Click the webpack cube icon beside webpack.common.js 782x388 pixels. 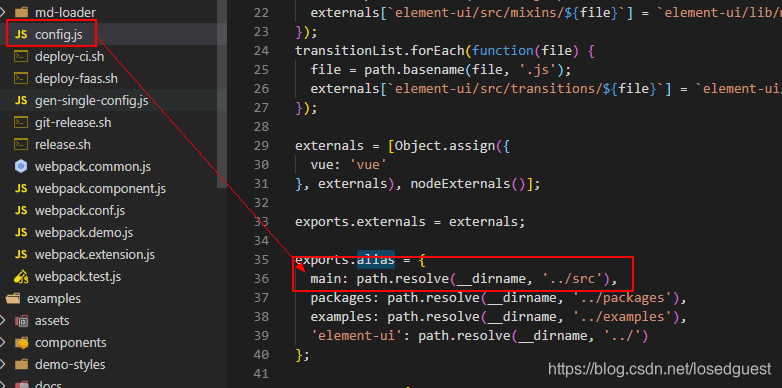pos(21,167)
